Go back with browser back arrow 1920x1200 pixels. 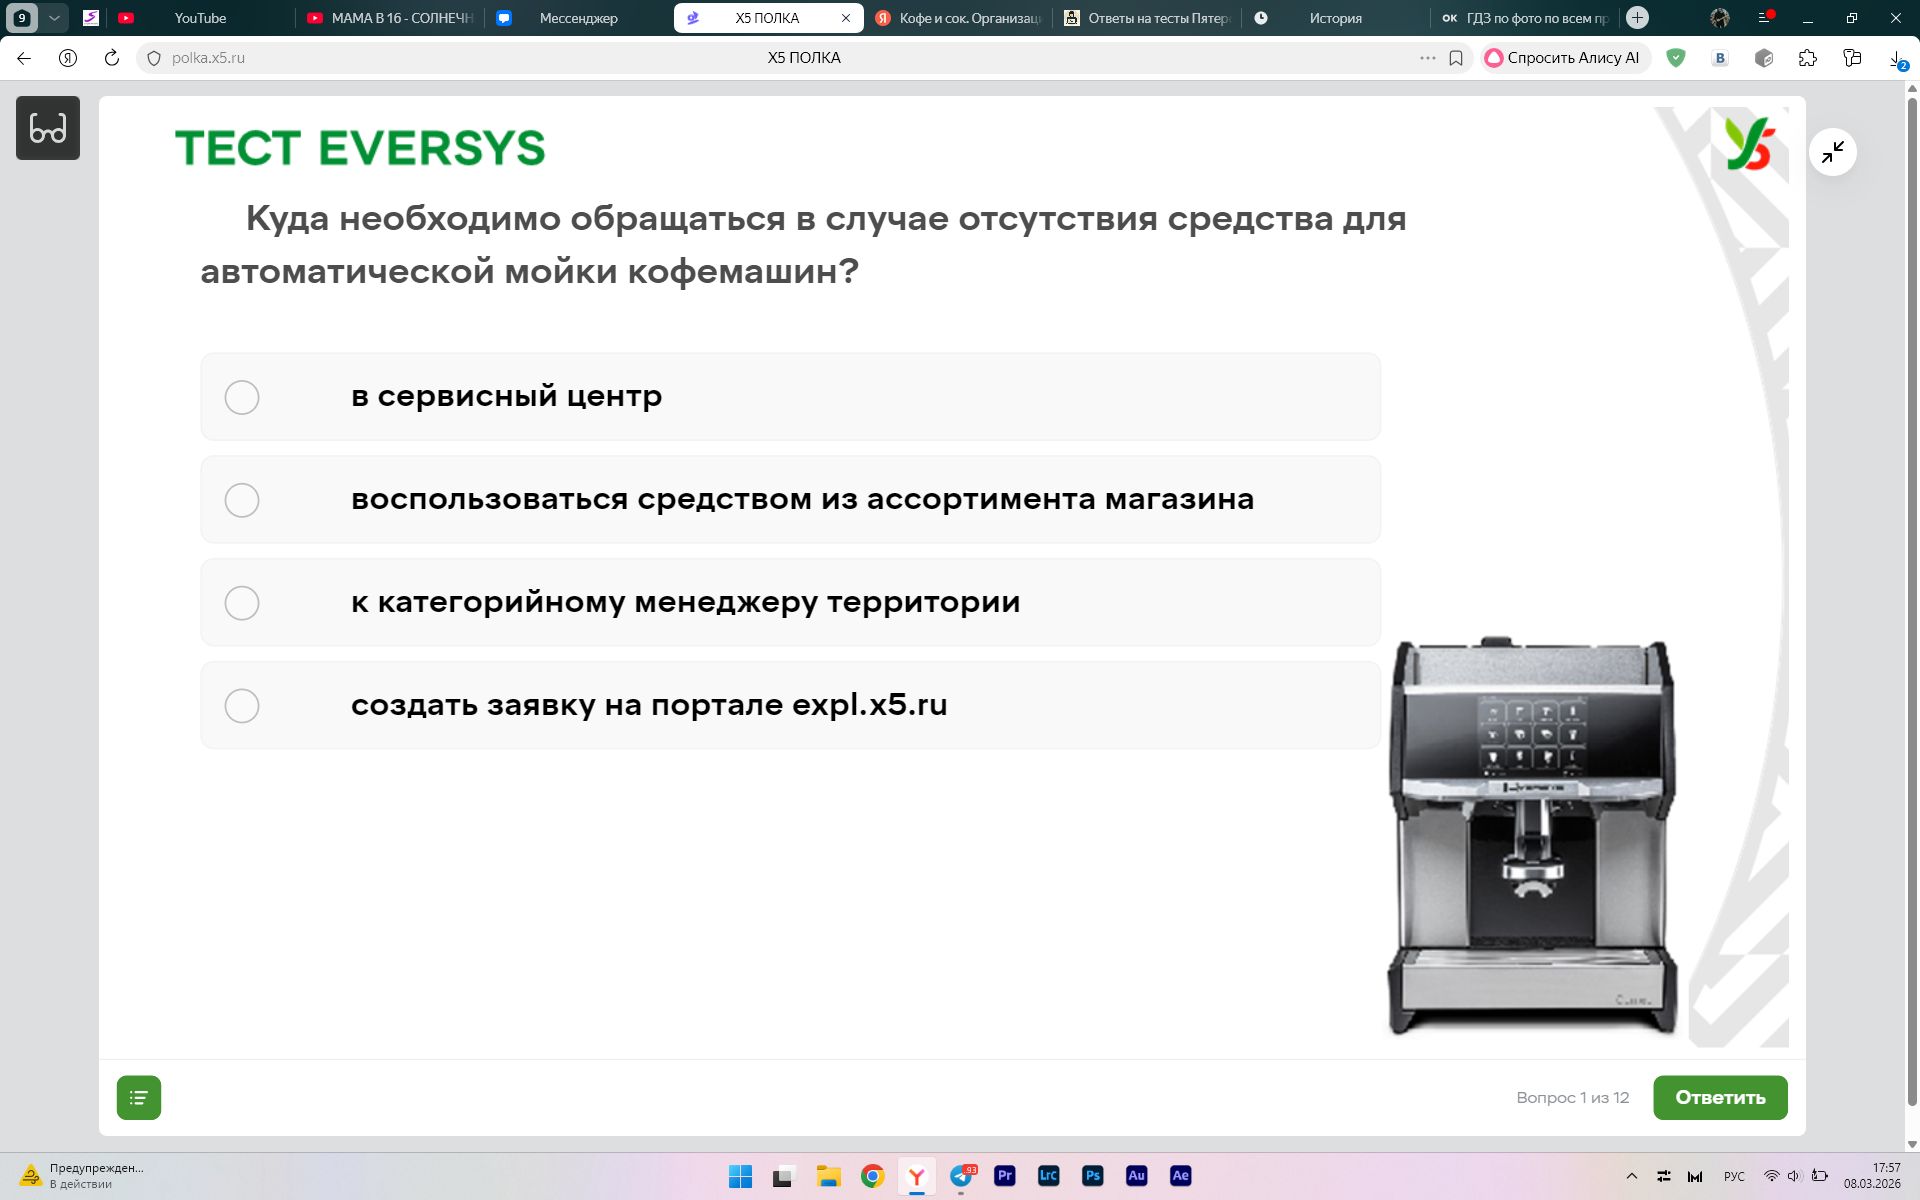(x=24, y=58)
